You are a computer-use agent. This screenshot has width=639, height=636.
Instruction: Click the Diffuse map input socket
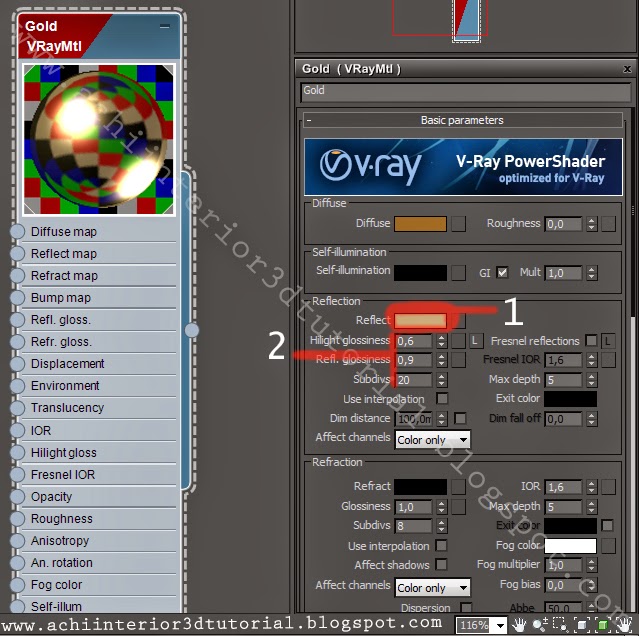pos(17,232)
